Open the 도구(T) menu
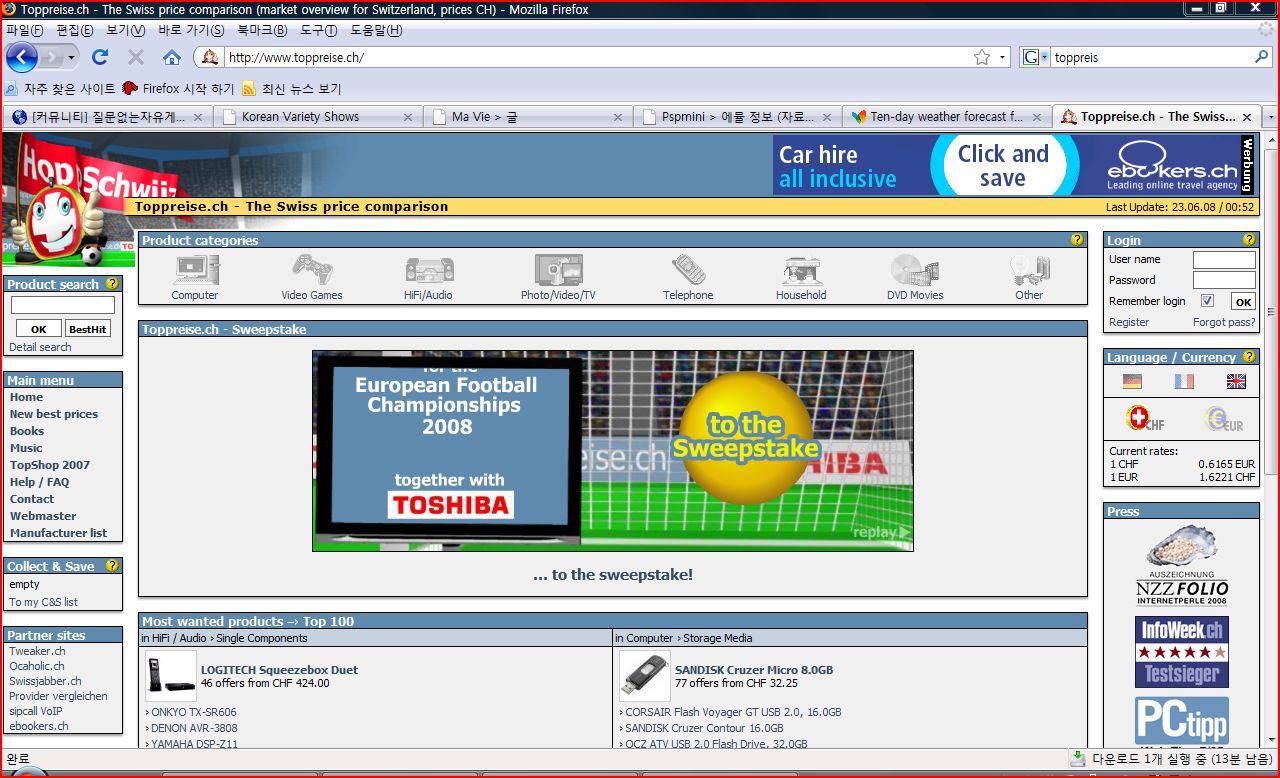 tap(319, 30)
